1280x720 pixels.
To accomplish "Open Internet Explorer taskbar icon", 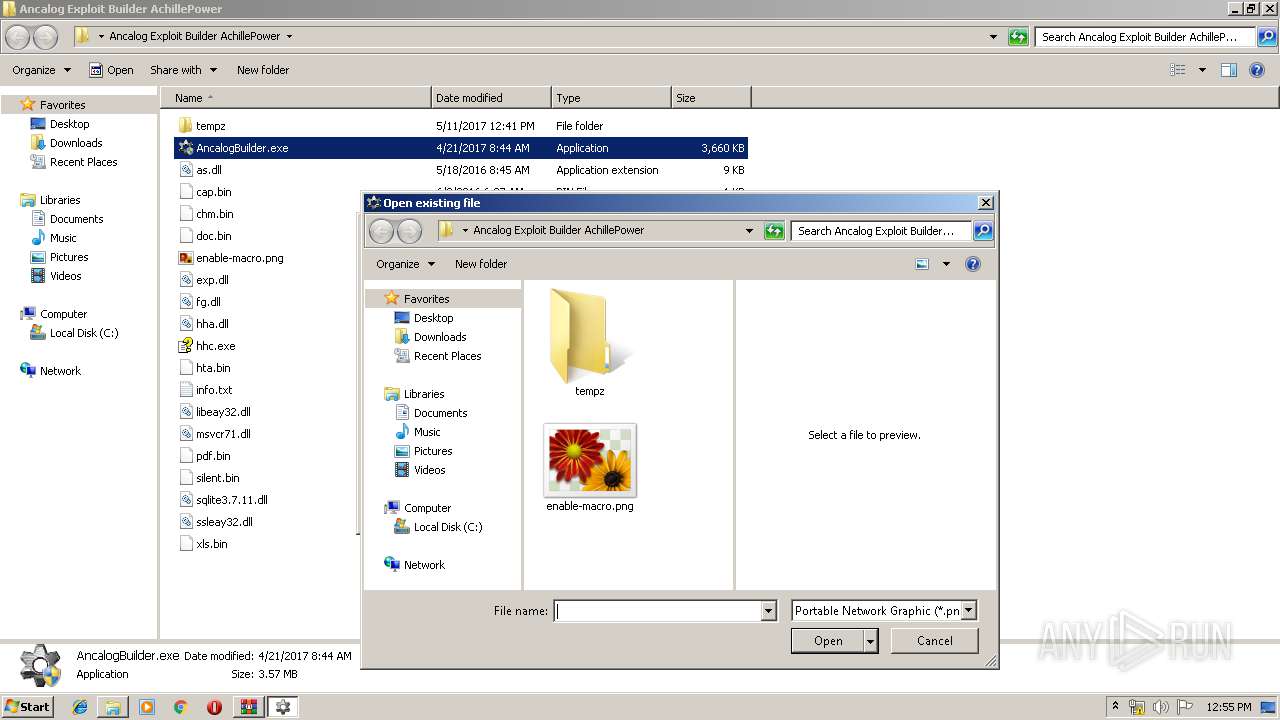I will [80, 707].
